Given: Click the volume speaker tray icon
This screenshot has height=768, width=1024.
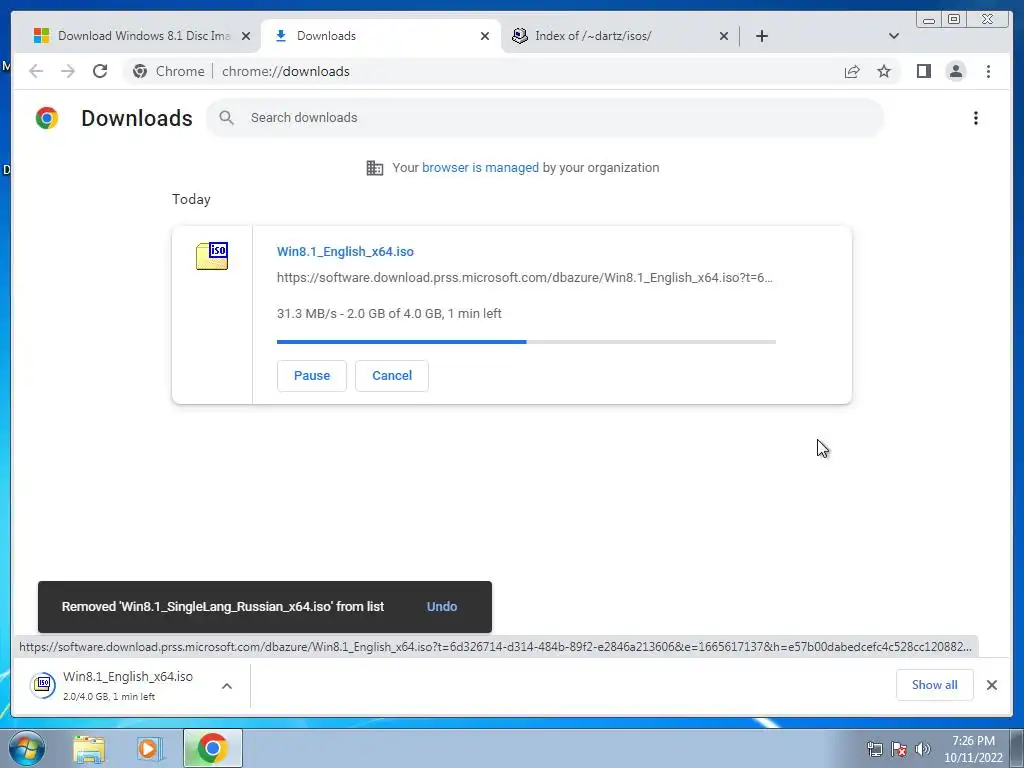Looking at the screenshot, I should (x=923, y=750).
